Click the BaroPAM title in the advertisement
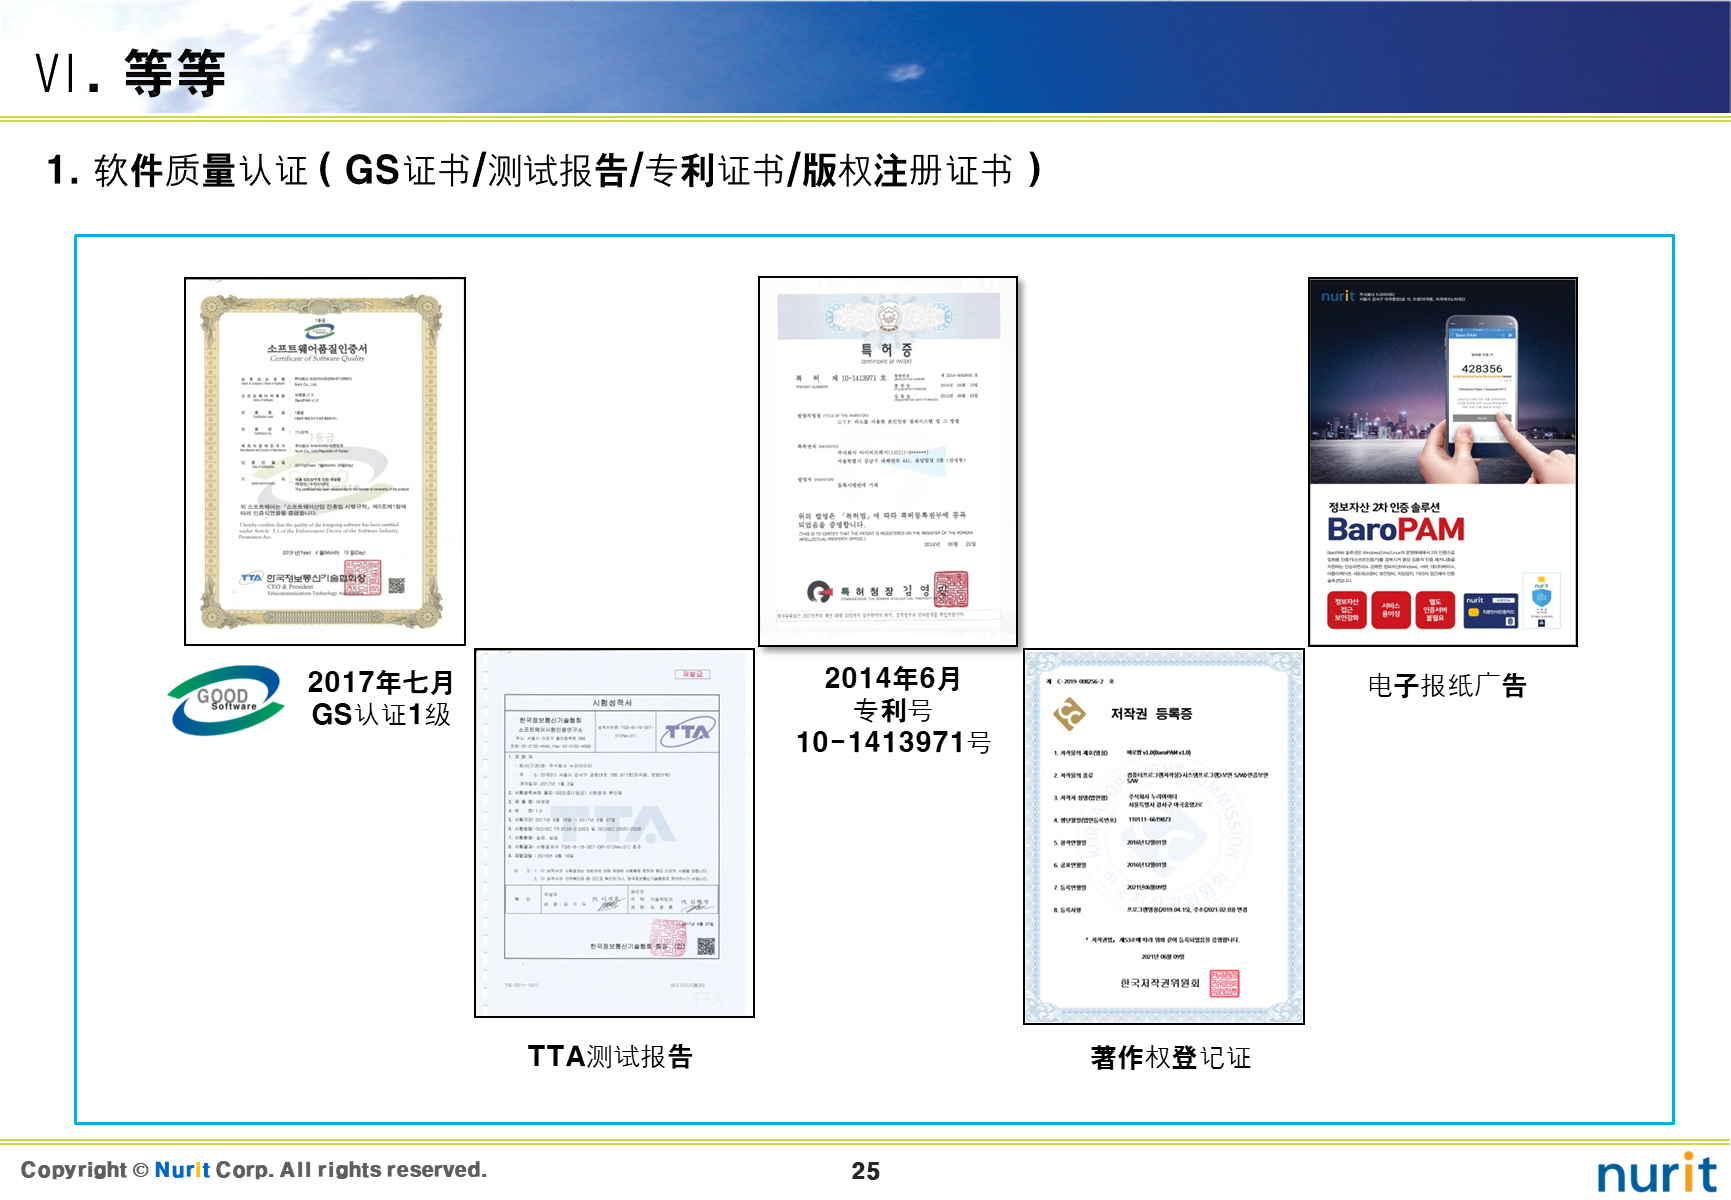The height and width of the screenshot is (1200, 1731). pos(1396,529)
